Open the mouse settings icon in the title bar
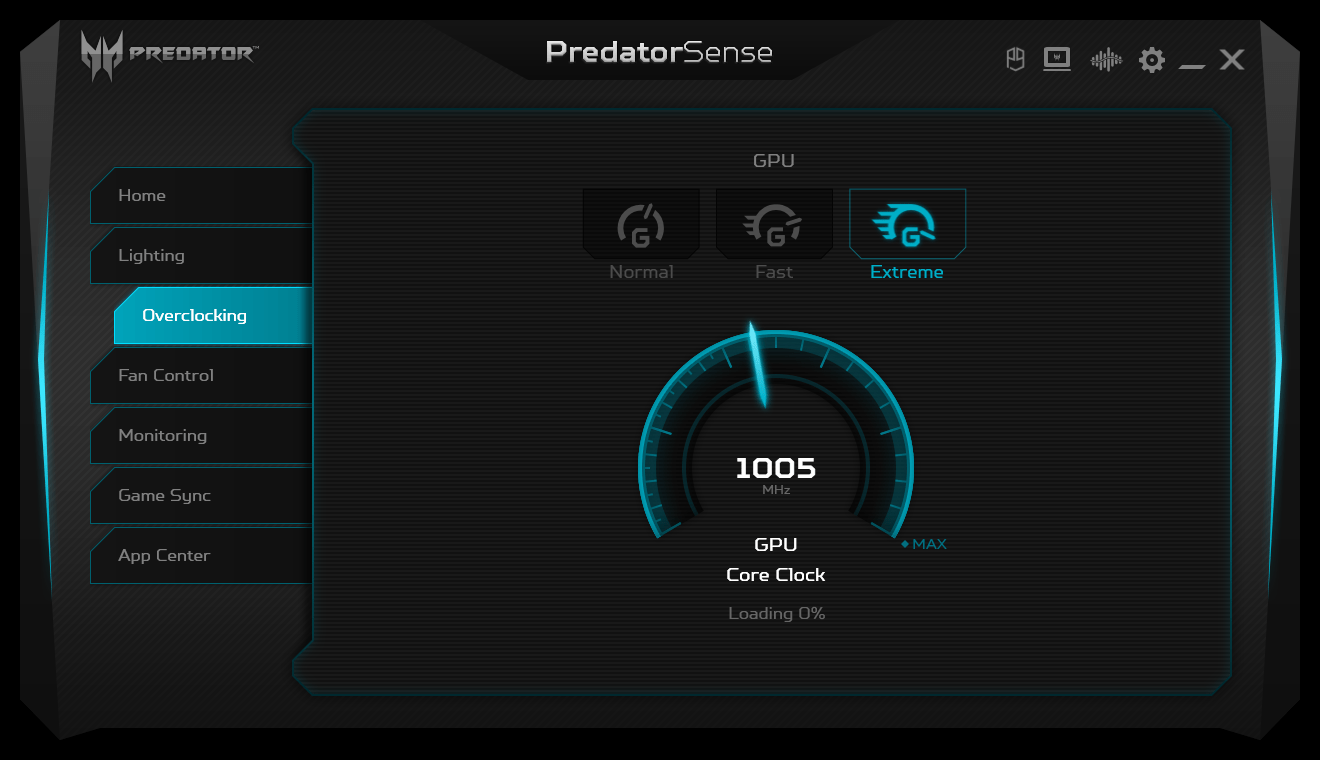 click(x=1015, y=60)
